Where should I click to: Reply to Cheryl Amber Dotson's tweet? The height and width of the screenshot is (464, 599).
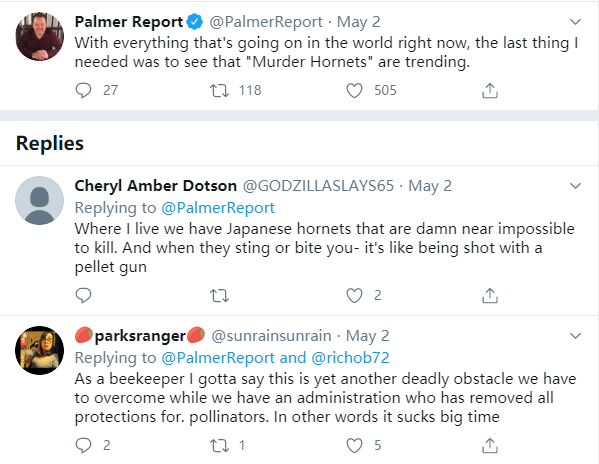[83, 296]
